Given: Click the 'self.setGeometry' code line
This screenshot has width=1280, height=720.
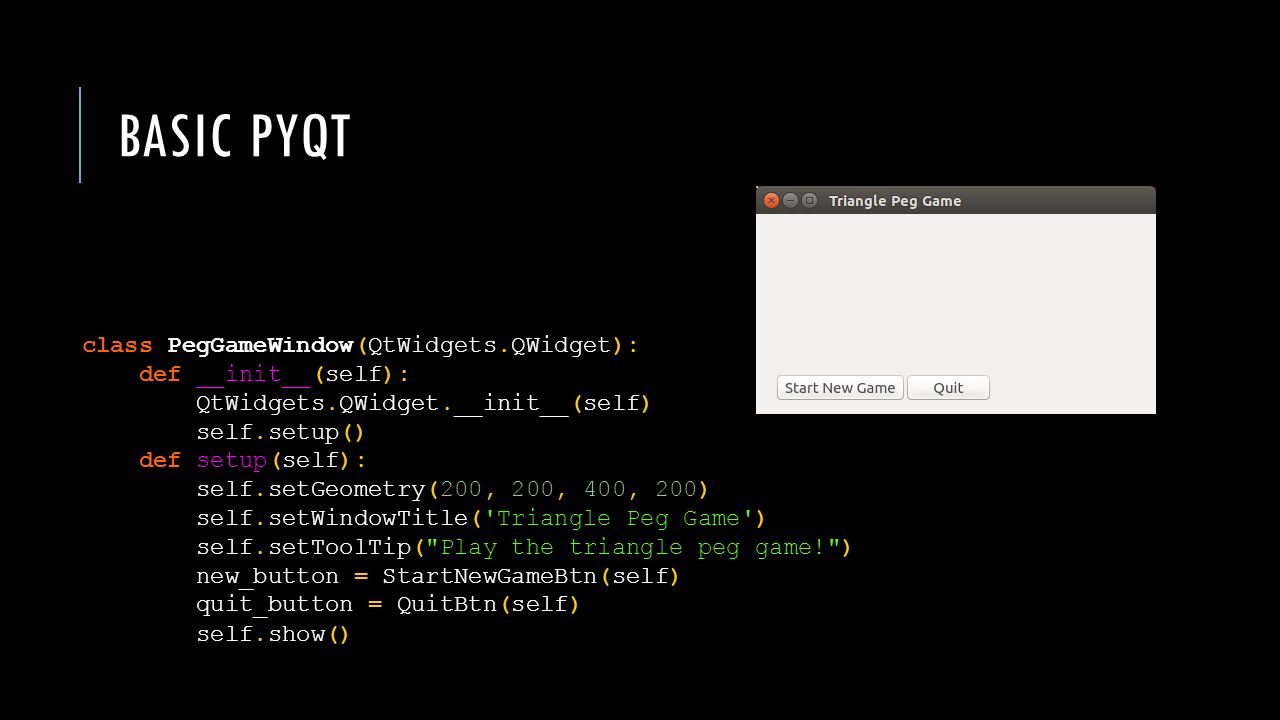Looking at the screenshot, I should pyautogui.click(x=452, y=490).
